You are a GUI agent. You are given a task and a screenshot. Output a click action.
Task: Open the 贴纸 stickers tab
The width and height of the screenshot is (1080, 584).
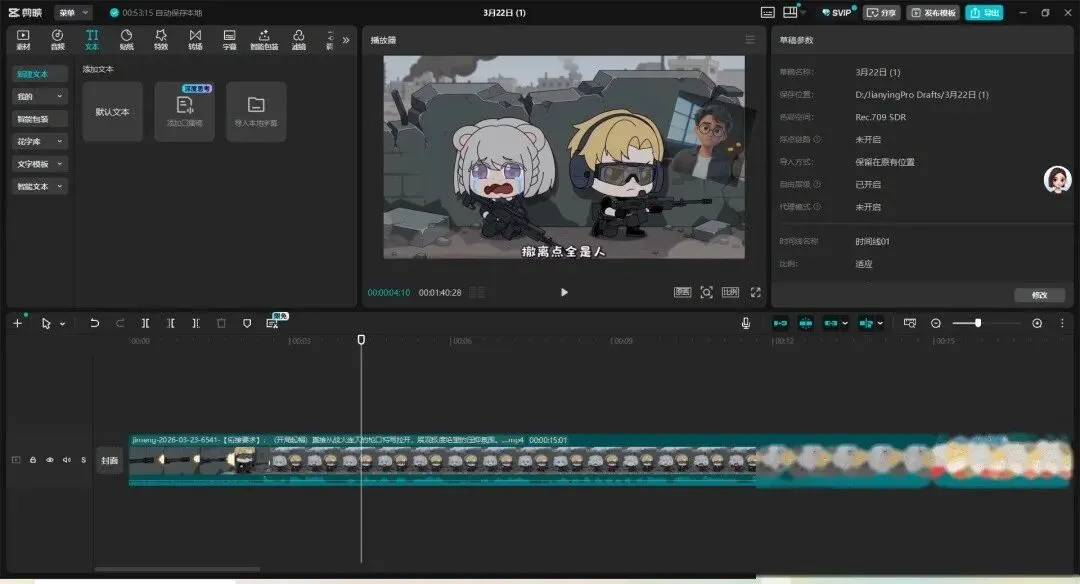tap(126, 40)
